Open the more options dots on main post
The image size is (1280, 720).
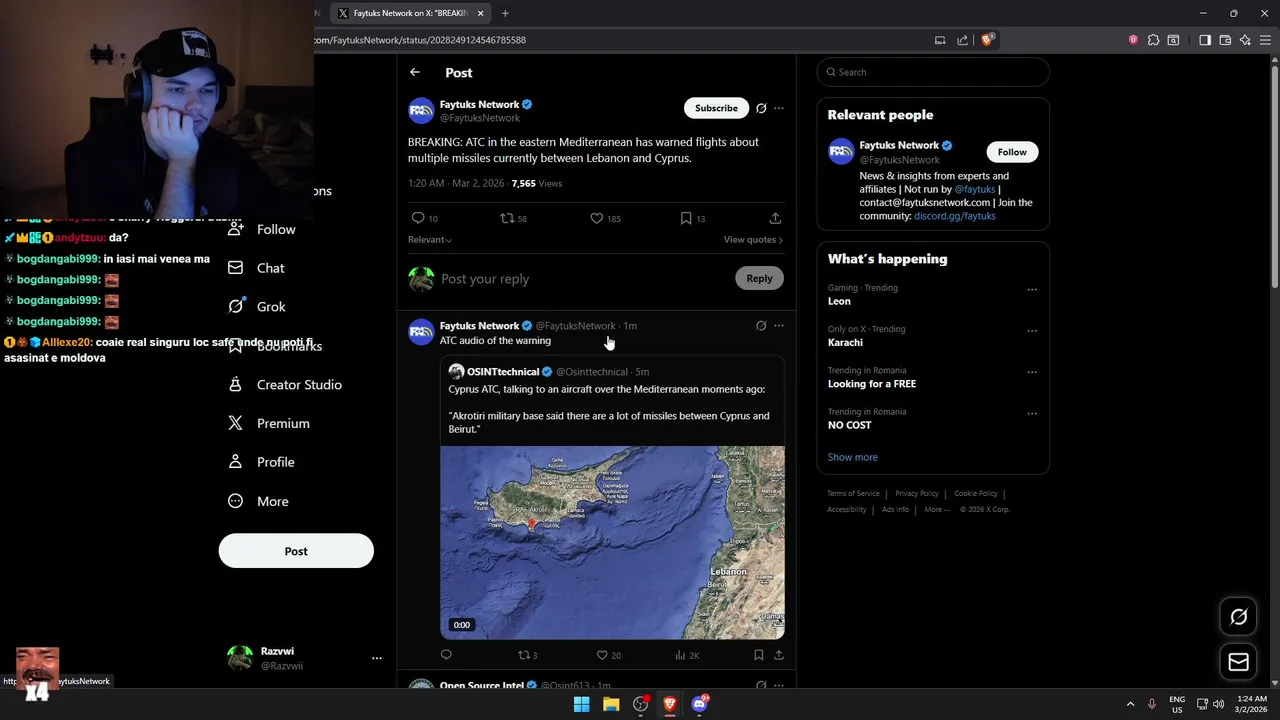click(779, 108)
